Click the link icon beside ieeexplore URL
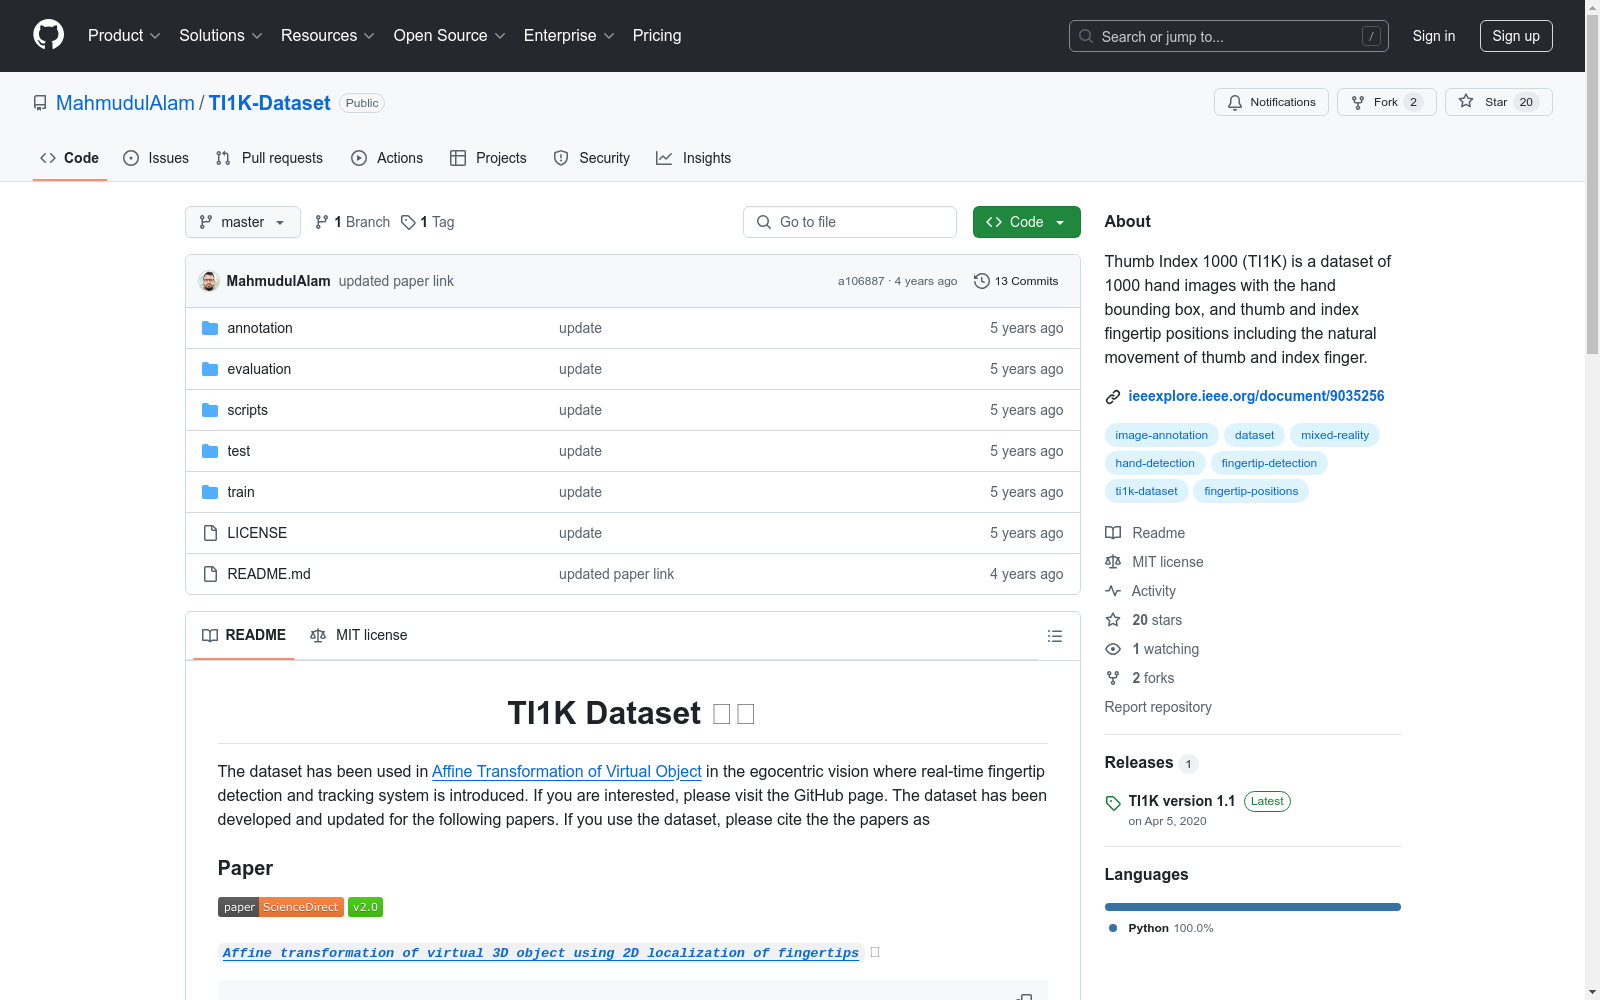This screenshot has width=1600, height=1000. (1113, 397)
